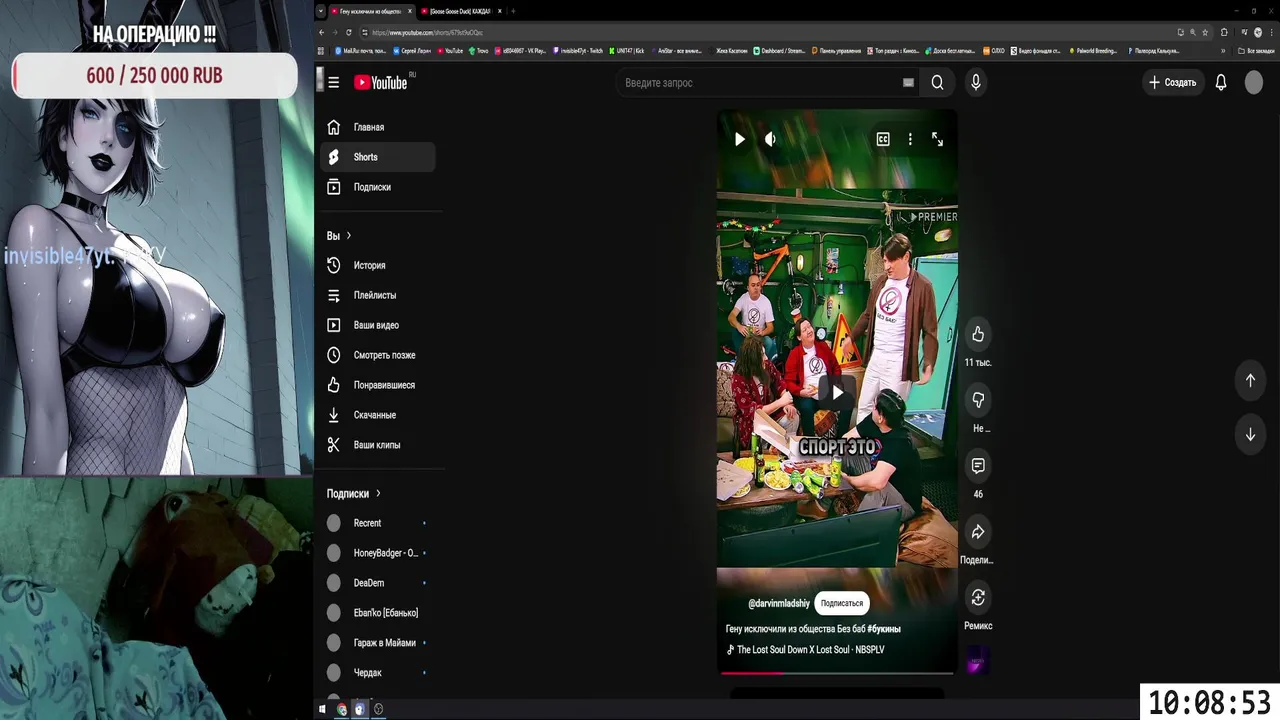Show more bookmarks with the chevron
Image resolution: width=1280 pixels, height=720 pixels.
(1221, 50)
